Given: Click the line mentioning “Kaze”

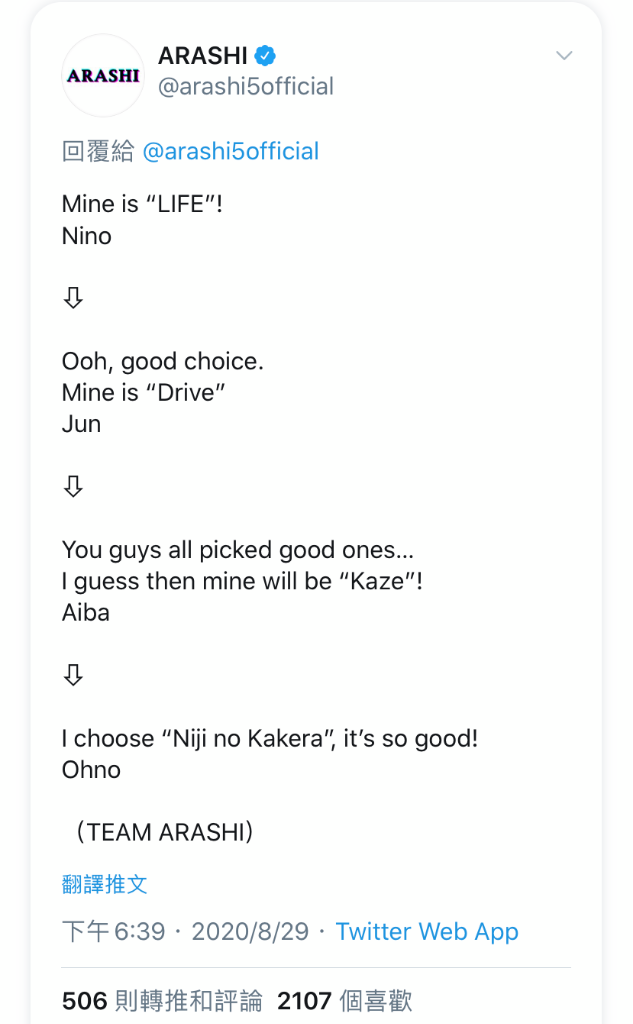Looking at the screenshot, I should pyautogui.click(x=242, y=581).
